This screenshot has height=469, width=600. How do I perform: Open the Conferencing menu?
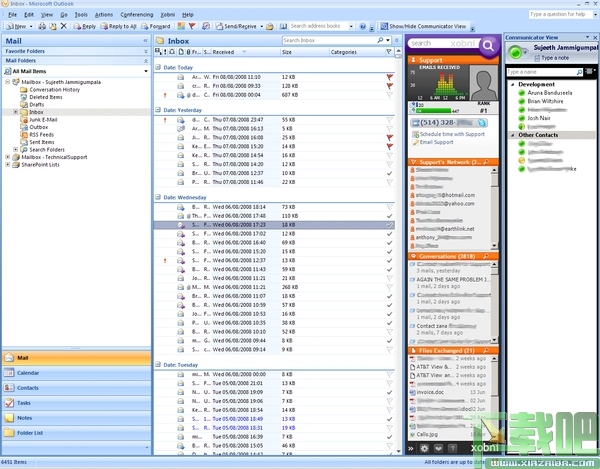(x=137, y=15)
